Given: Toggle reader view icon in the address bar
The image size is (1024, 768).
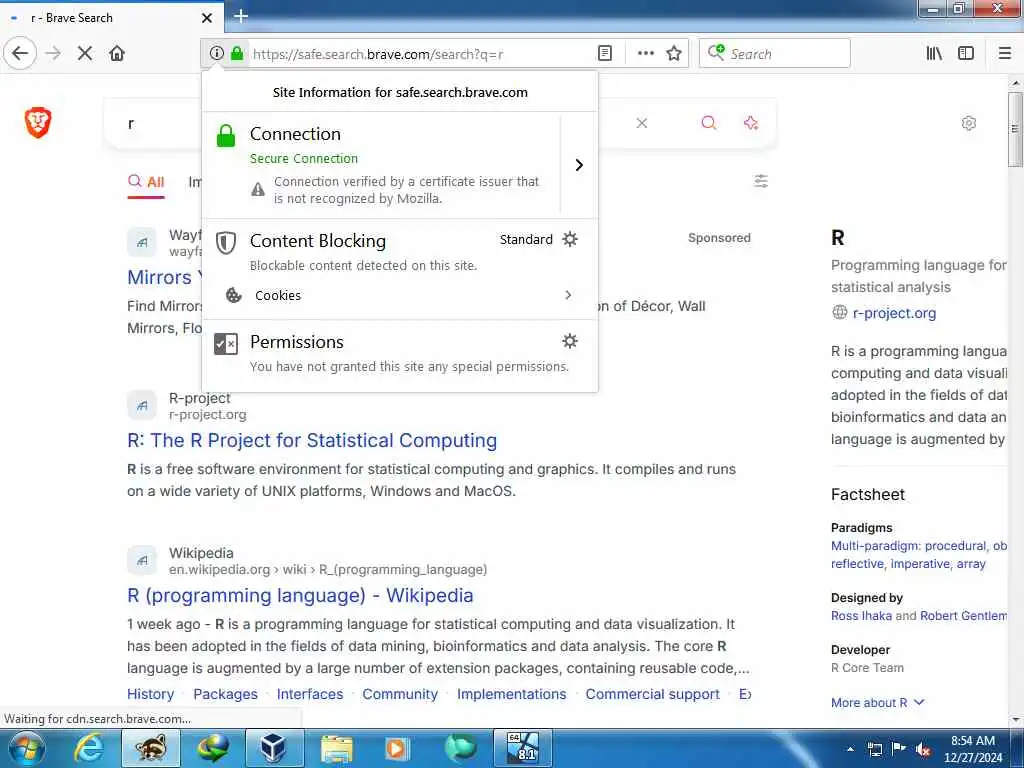Looking at the screenshot, I should [605, 54].
